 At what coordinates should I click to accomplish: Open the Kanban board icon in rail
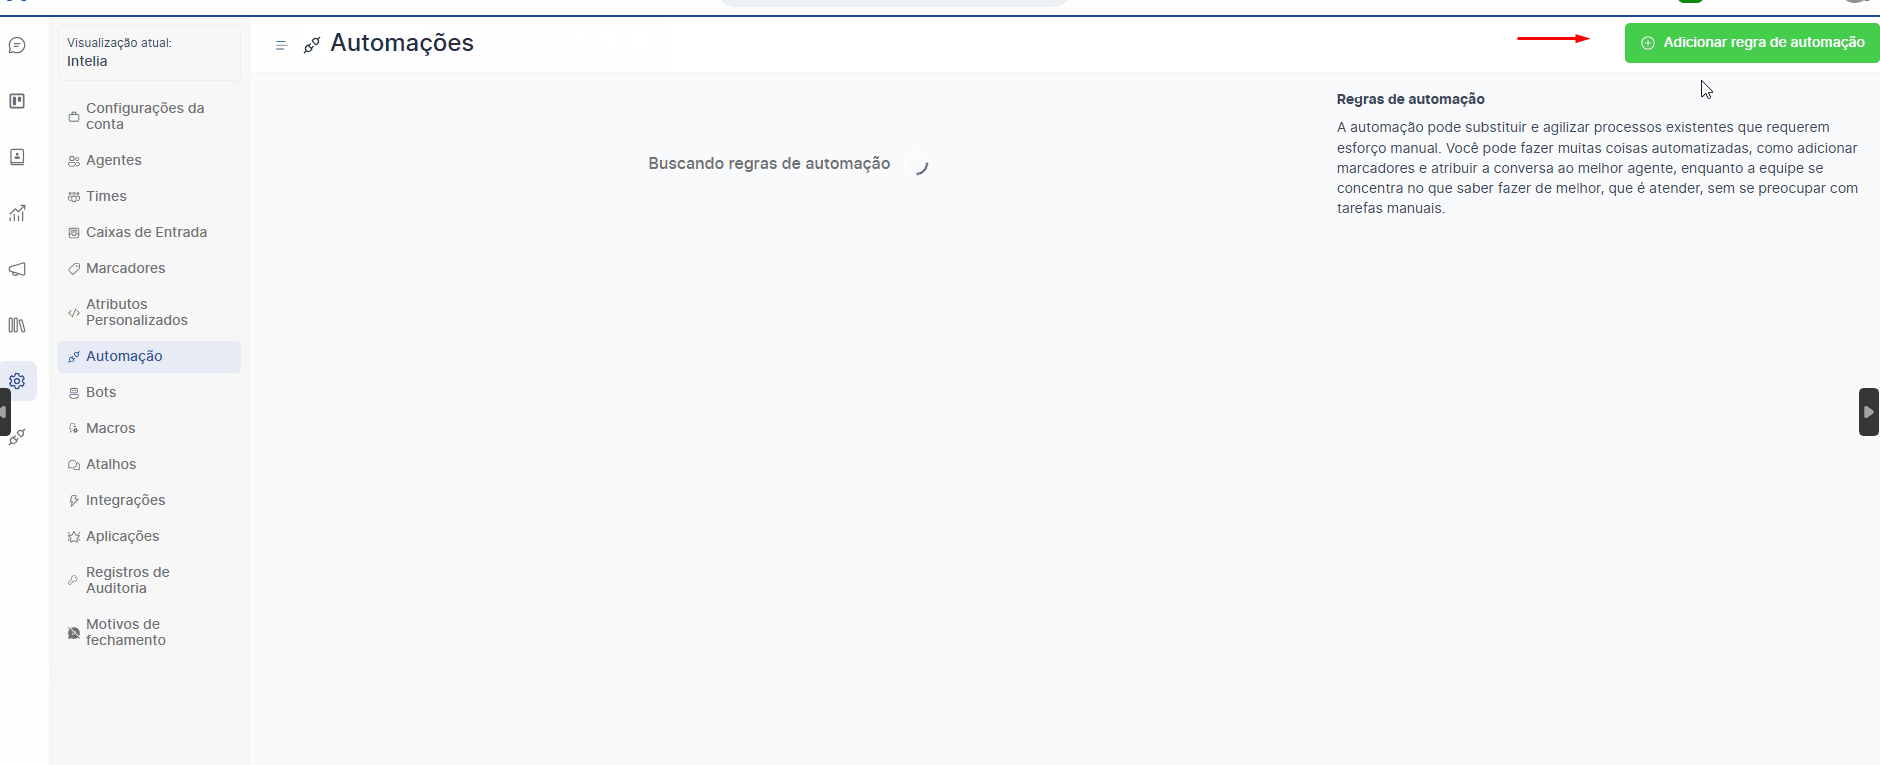pos(17,101)
